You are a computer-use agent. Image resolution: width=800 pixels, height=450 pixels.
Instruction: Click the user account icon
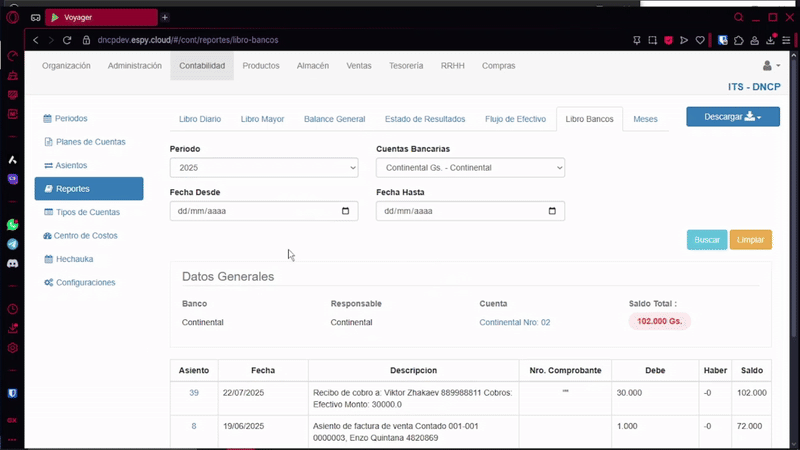pos(768,65)
